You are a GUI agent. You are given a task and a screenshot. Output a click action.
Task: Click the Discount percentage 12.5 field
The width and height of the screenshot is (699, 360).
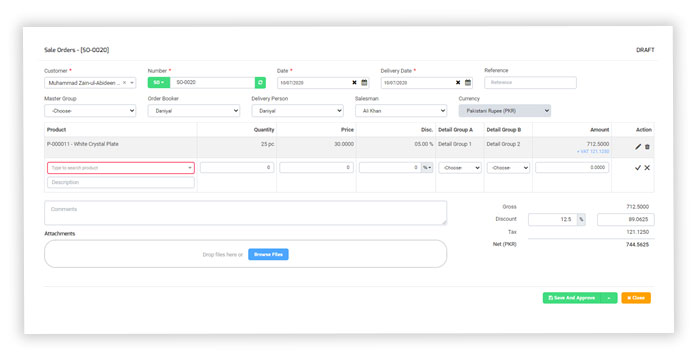[x=553, y=219]
